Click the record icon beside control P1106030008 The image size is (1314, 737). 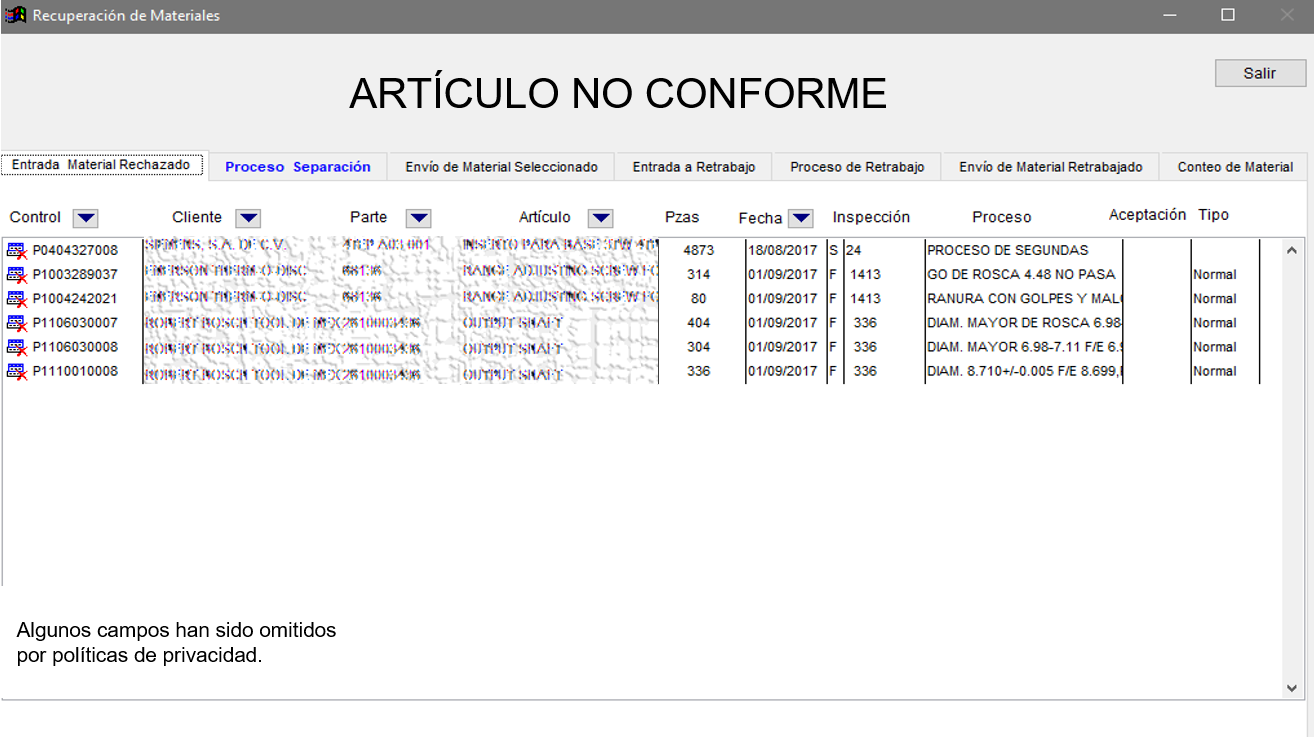16,347
